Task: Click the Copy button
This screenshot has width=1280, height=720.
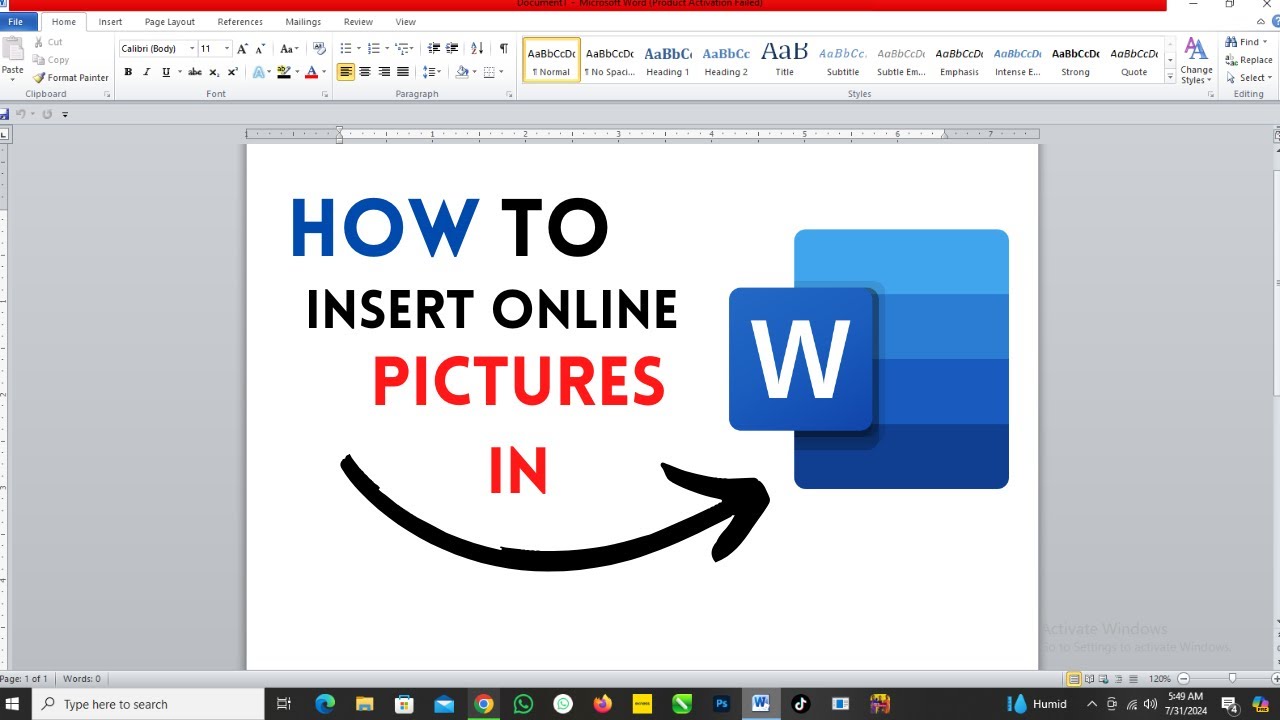Action: (x=50, y=60)
